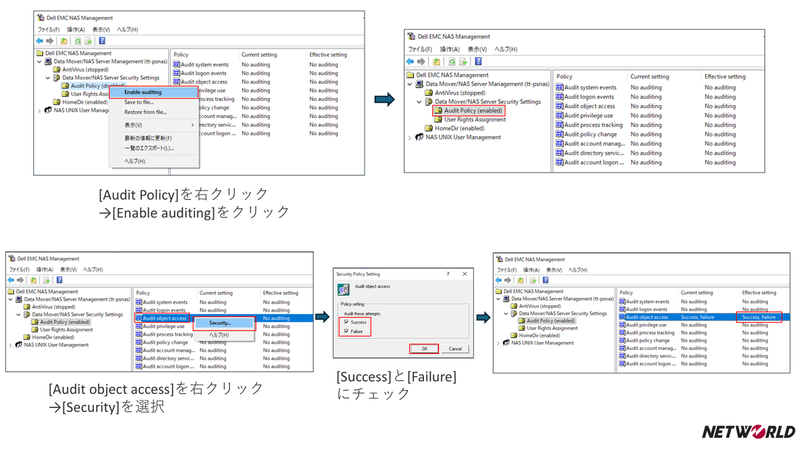800x450 pixels.
Task: Collapse Data Mover/NAS Server Management in upper-right window
Action: point(410,84)
